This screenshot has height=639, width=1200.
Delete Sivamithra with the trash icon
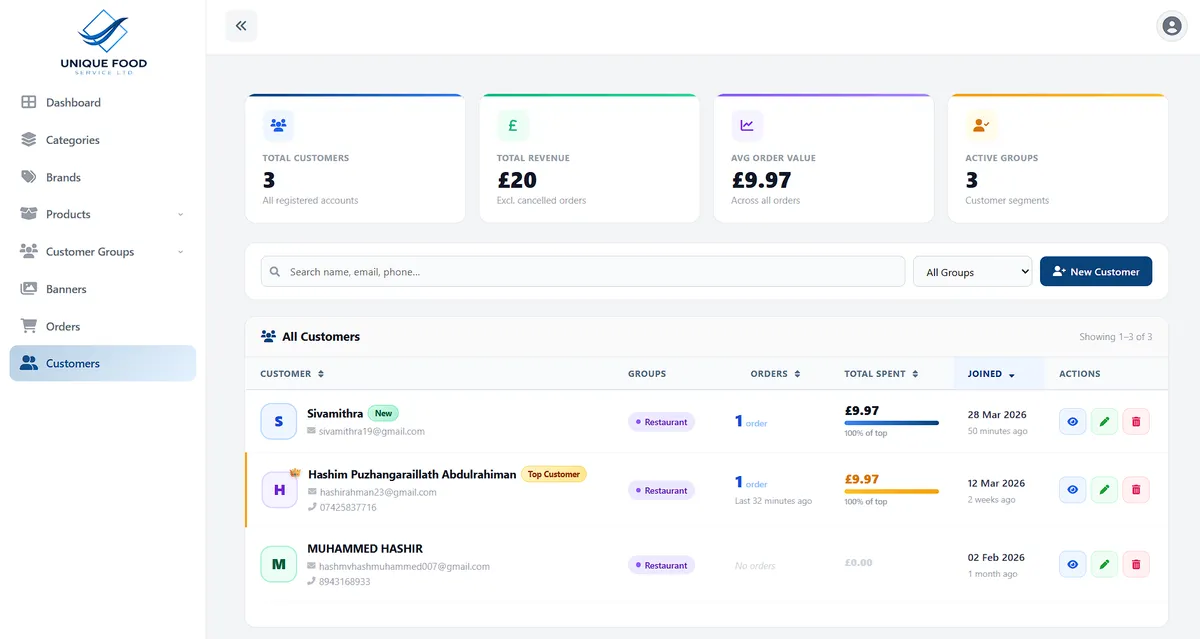[x=1136, y=422]
